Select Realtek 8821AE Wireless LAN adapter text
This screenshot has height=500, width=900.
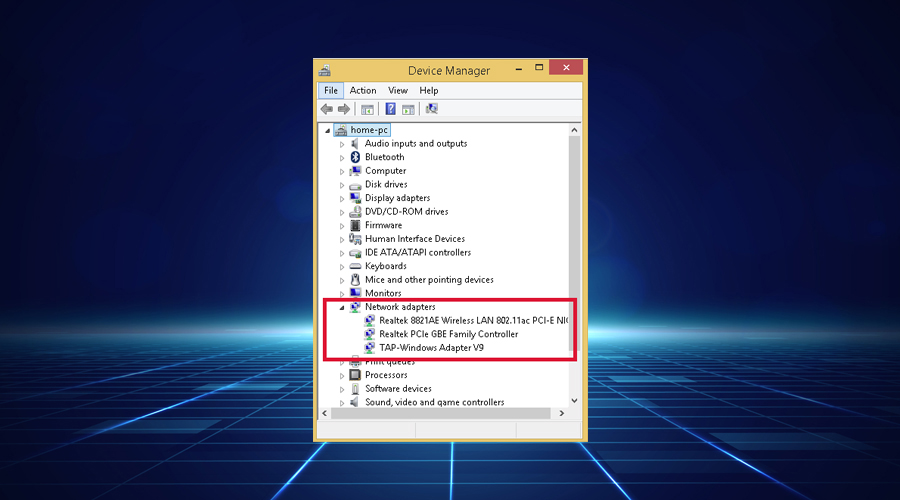coord(474,320)
